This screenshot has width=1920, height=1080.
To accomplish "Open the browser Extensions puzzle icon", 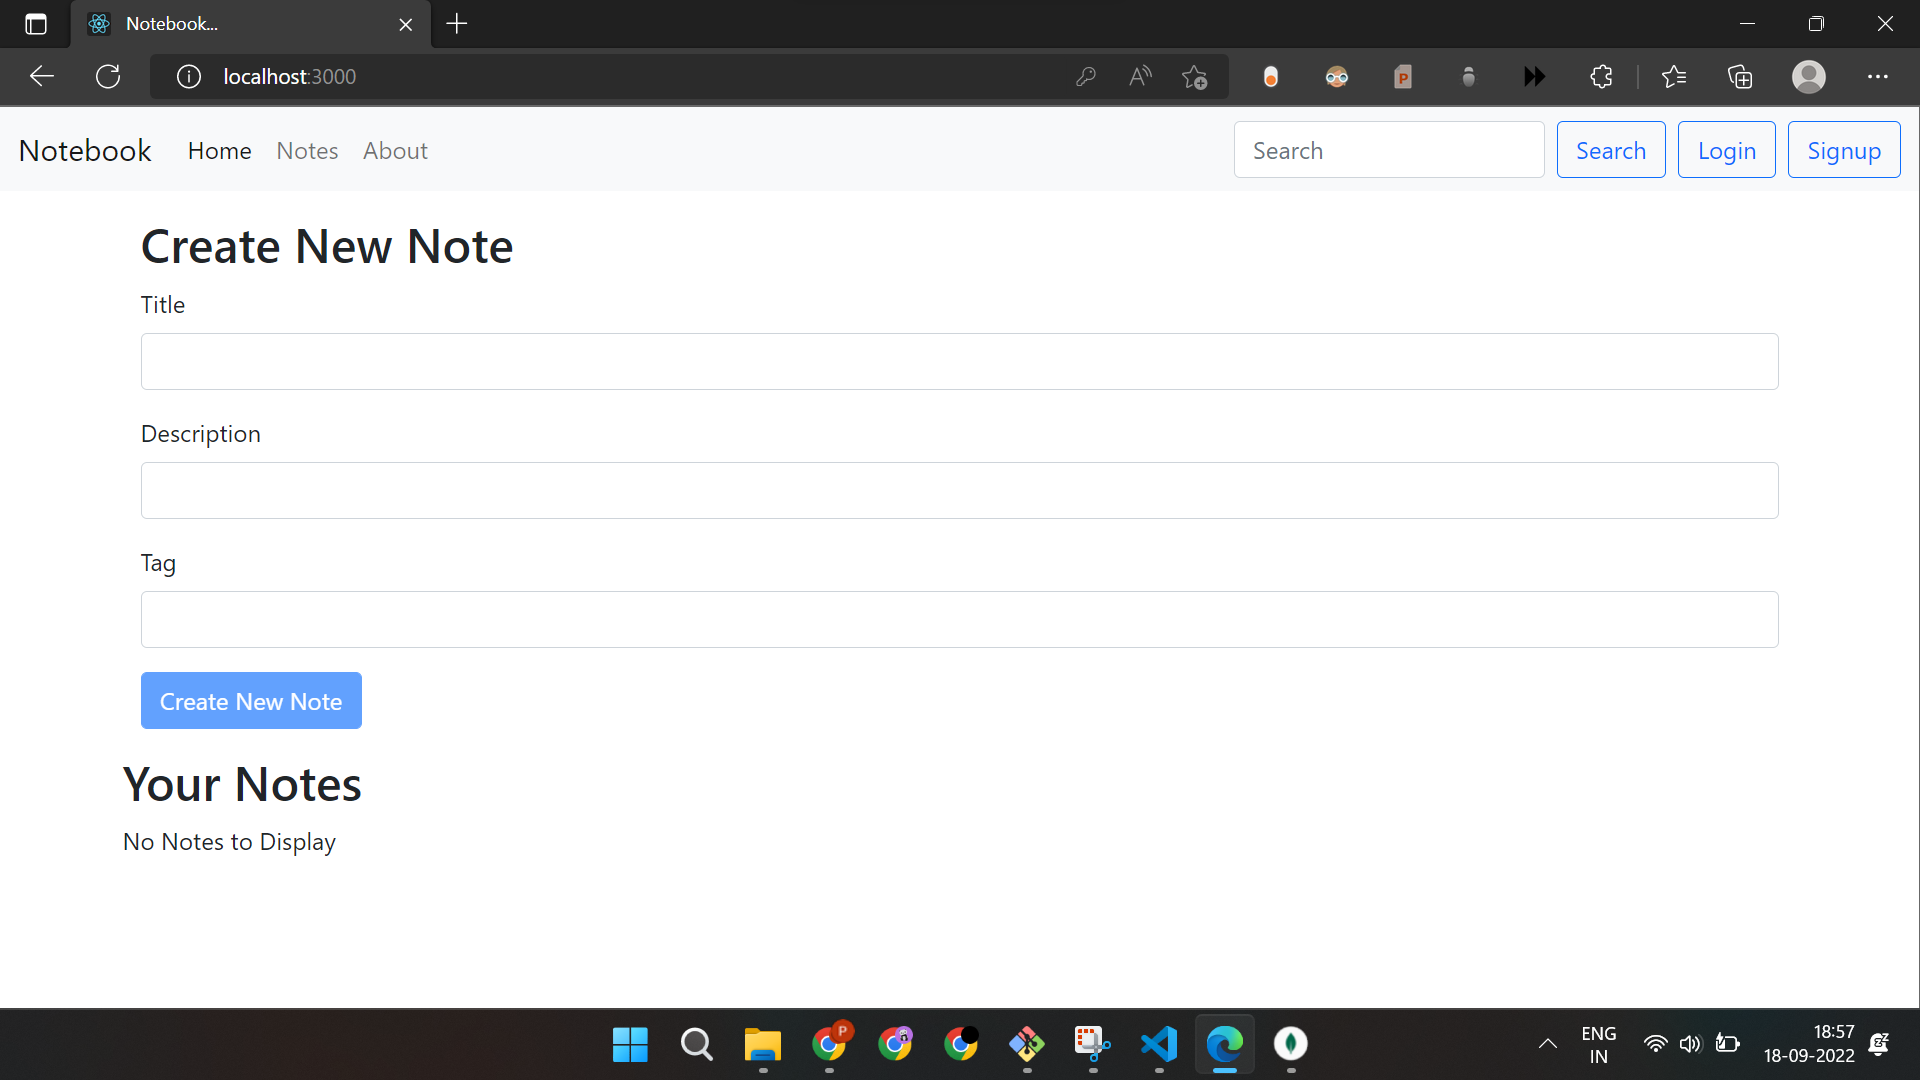I will point(1601,76).
